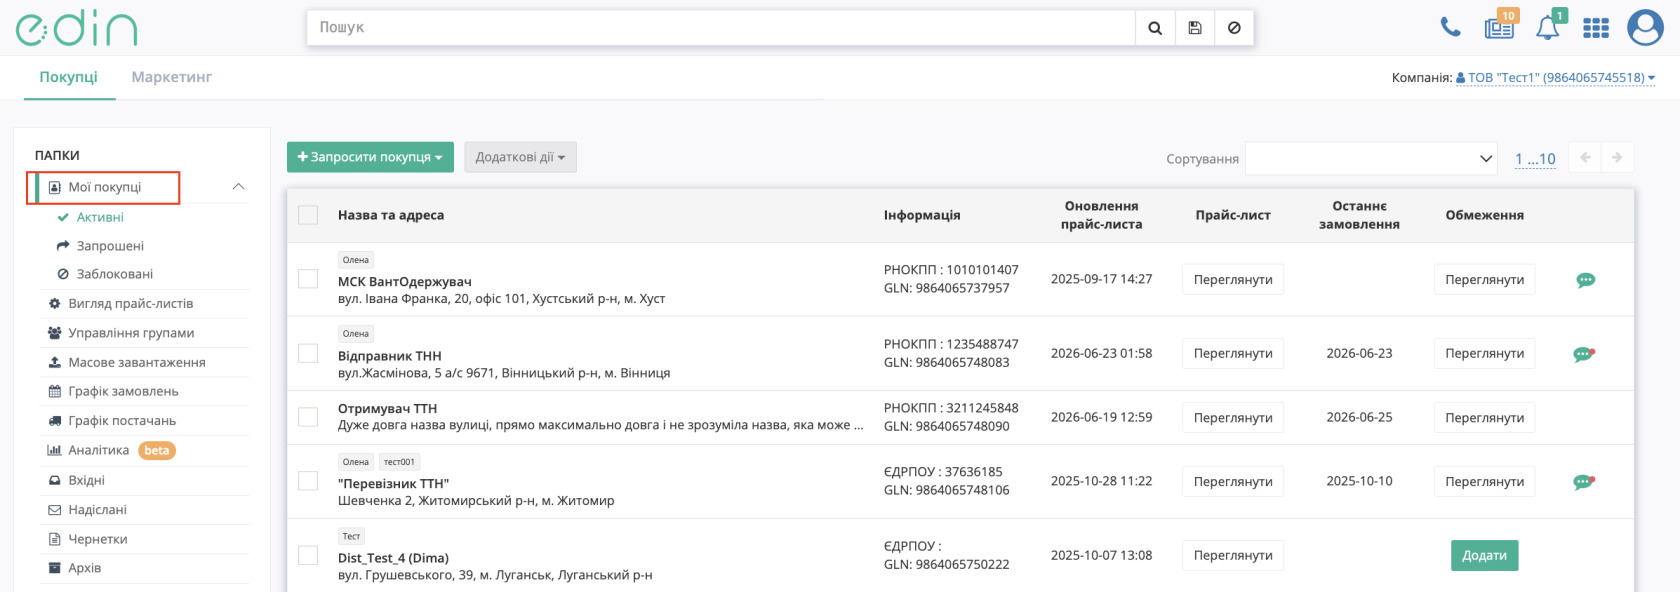This screenshot has width=1680, height=592.
Task: Click Отримувач ТТН buyer name
Action: (387, 408)
